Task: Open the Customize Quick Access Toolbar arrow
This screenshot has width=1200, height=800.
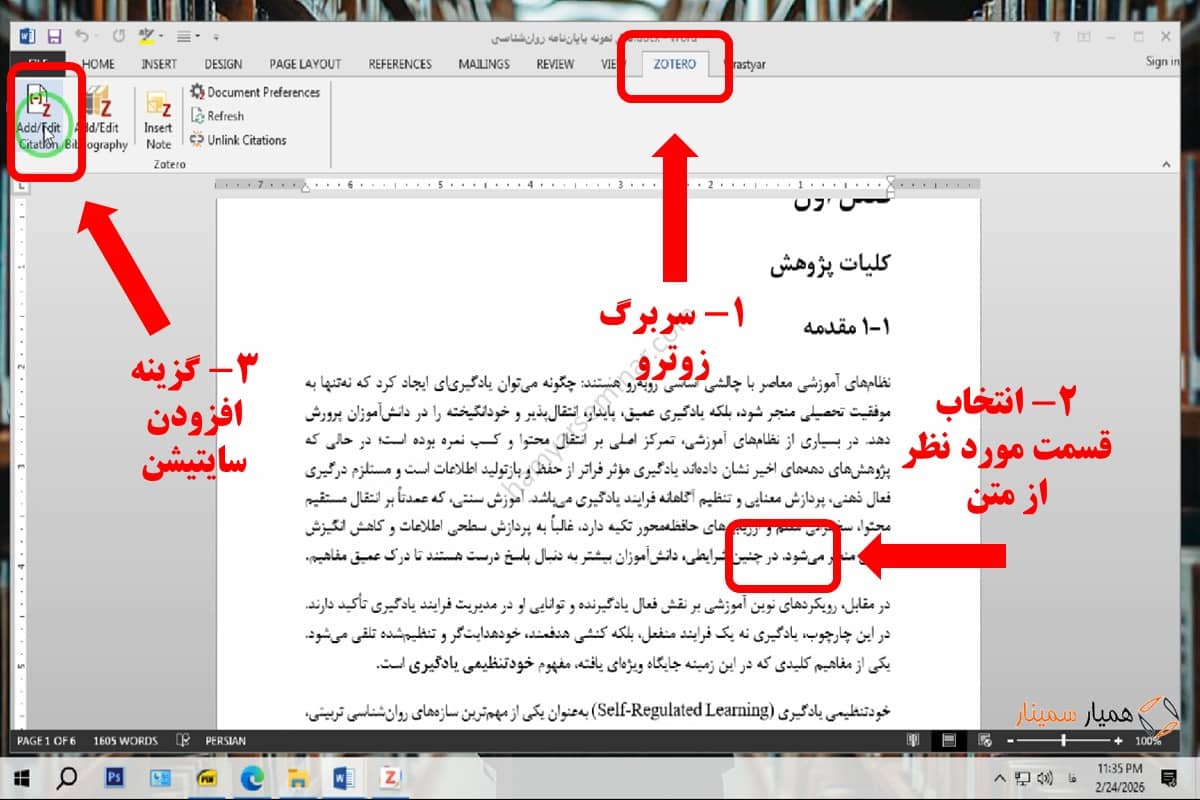Action: coord(215,37)
